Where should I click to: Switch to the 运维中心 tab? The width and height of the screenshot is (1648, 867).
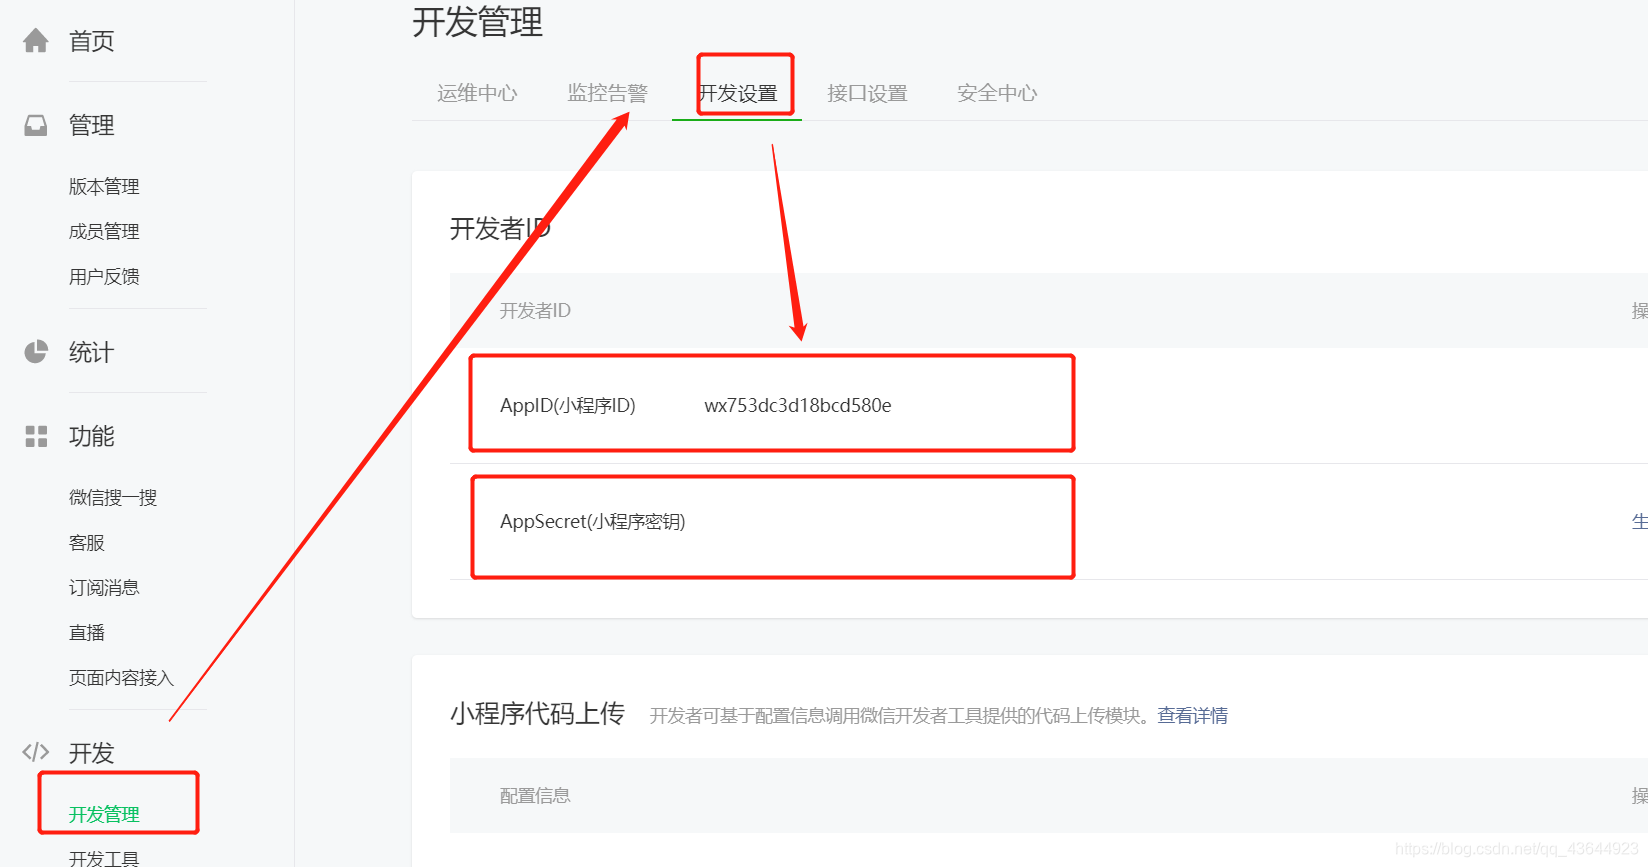[477, 93]
